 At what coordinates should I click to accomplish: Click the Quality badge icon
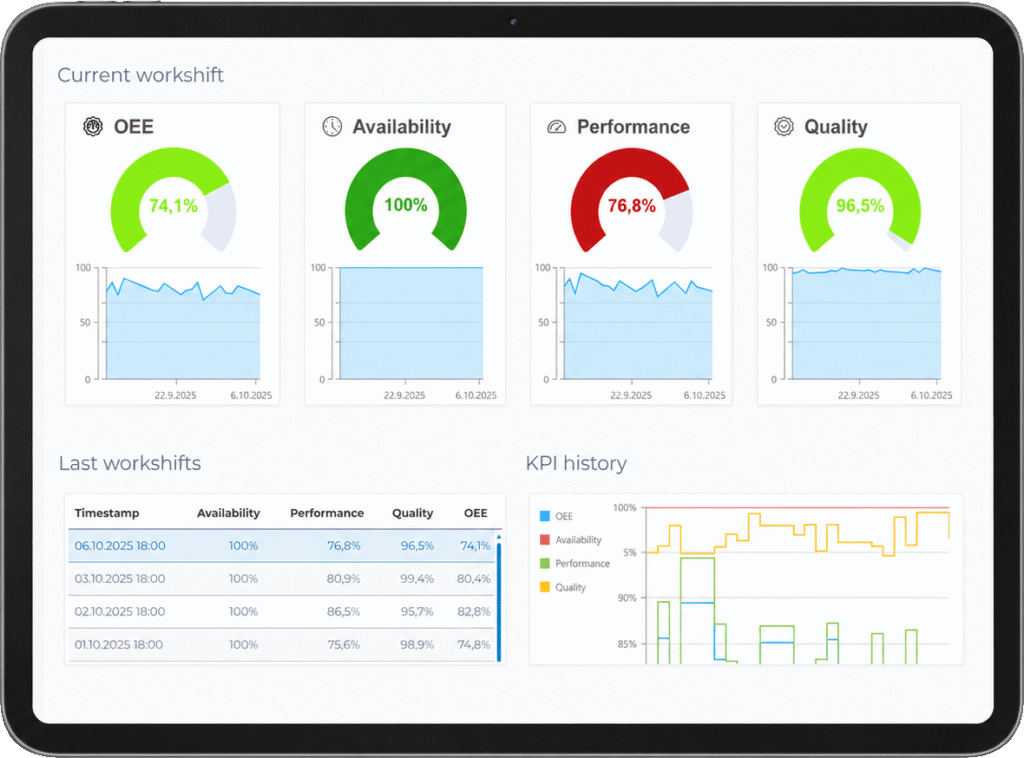(784, 126)
